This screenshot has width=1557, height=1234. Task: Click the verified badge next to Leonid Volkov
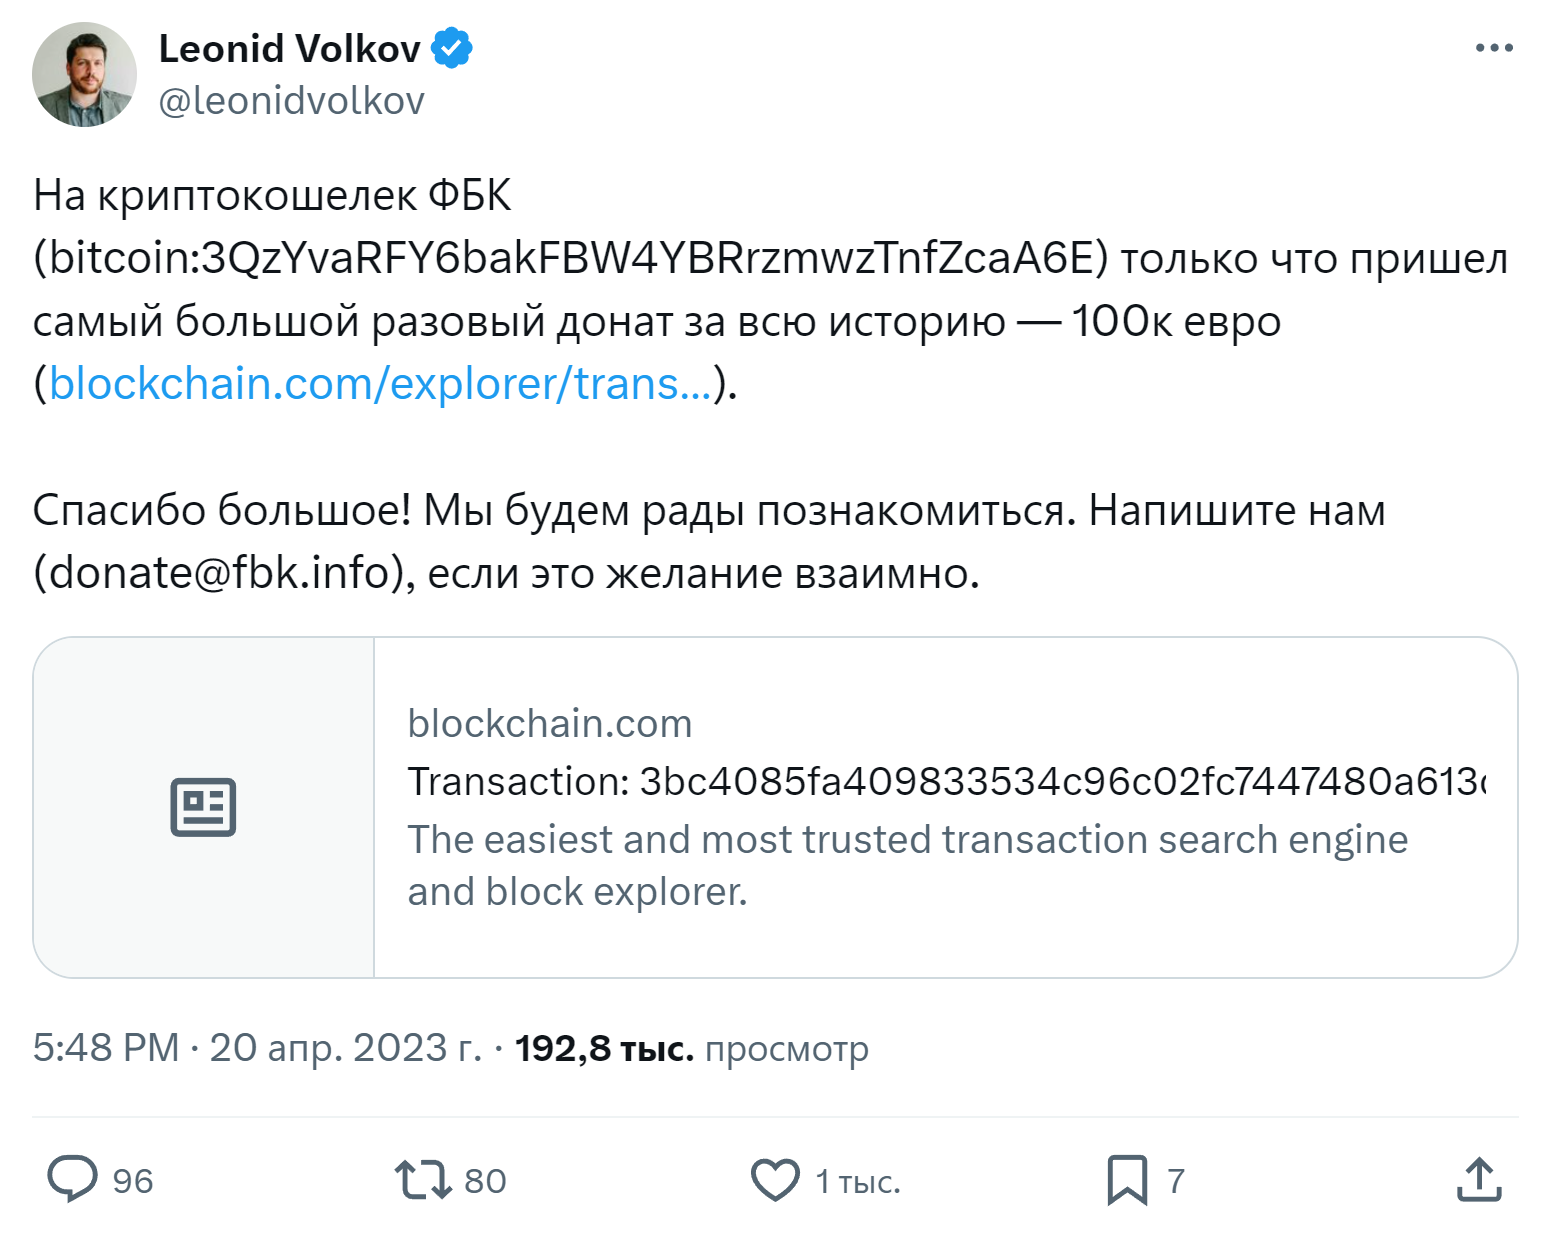[x=452, y=45]
